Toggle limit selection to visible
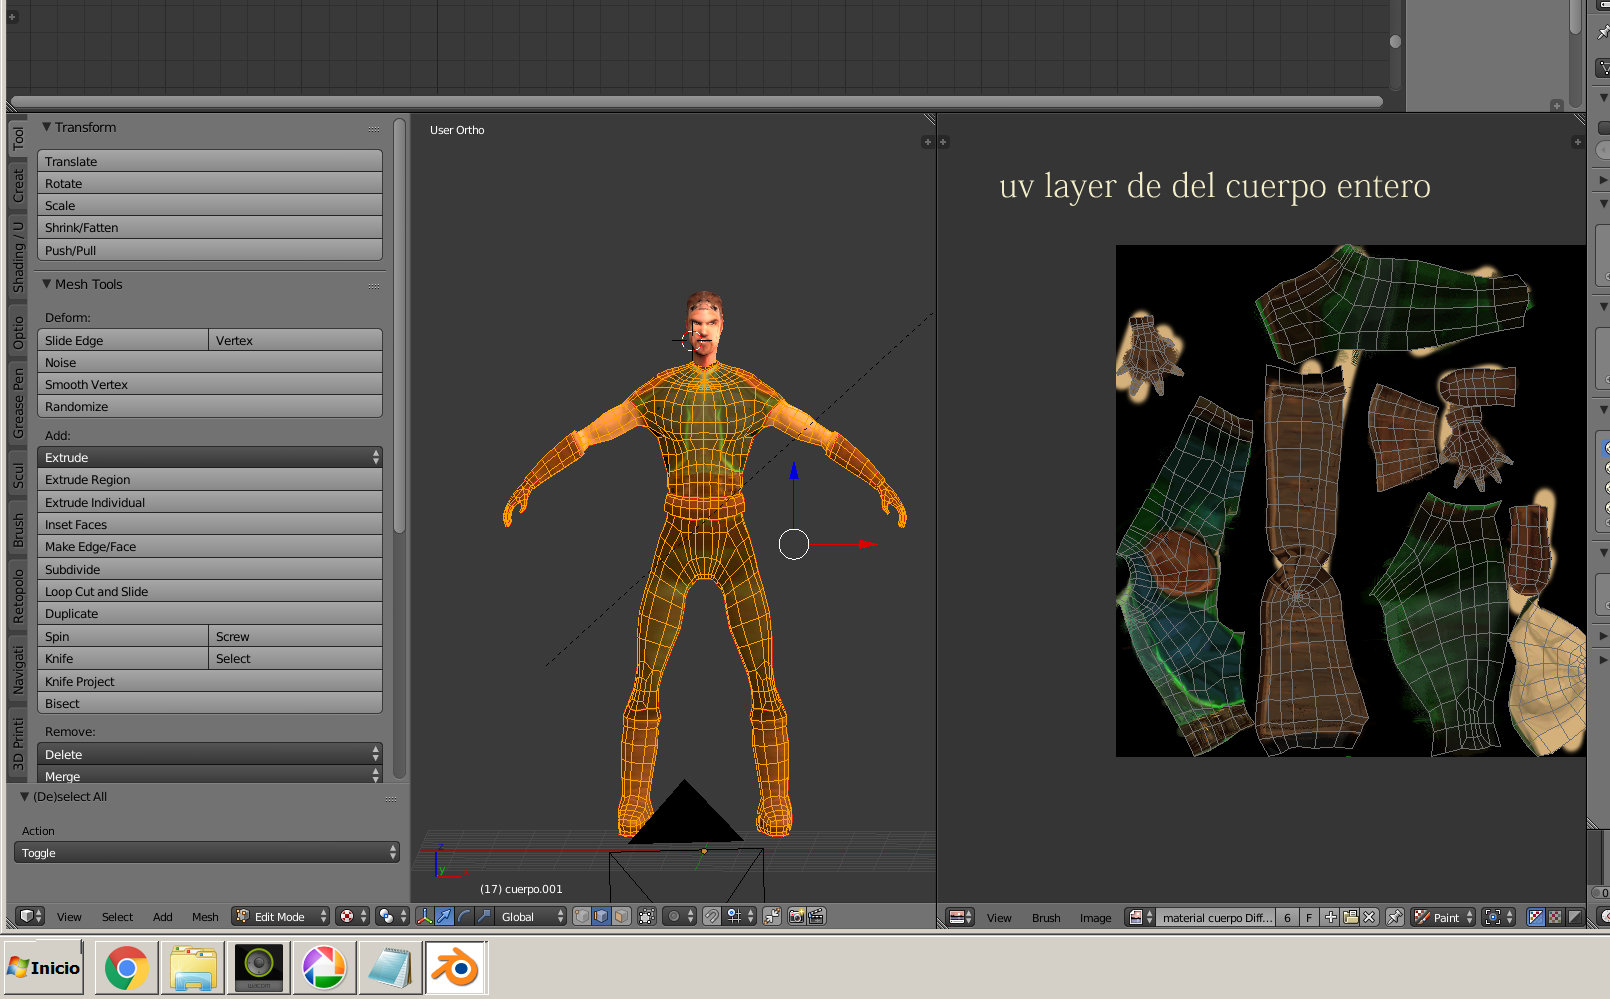This screenshot has width=1610, height=999. coord(647,916)
